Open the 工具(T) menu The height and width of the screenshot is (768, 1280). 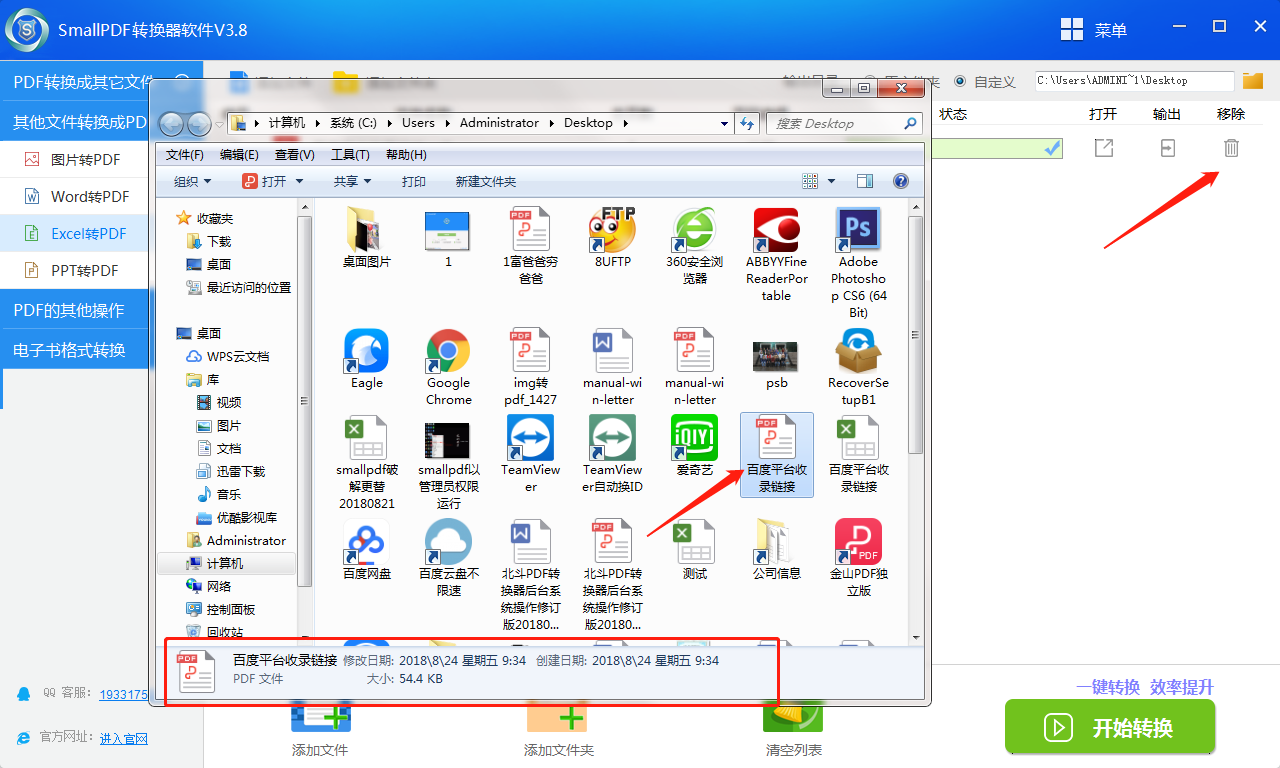click(350, 155)
